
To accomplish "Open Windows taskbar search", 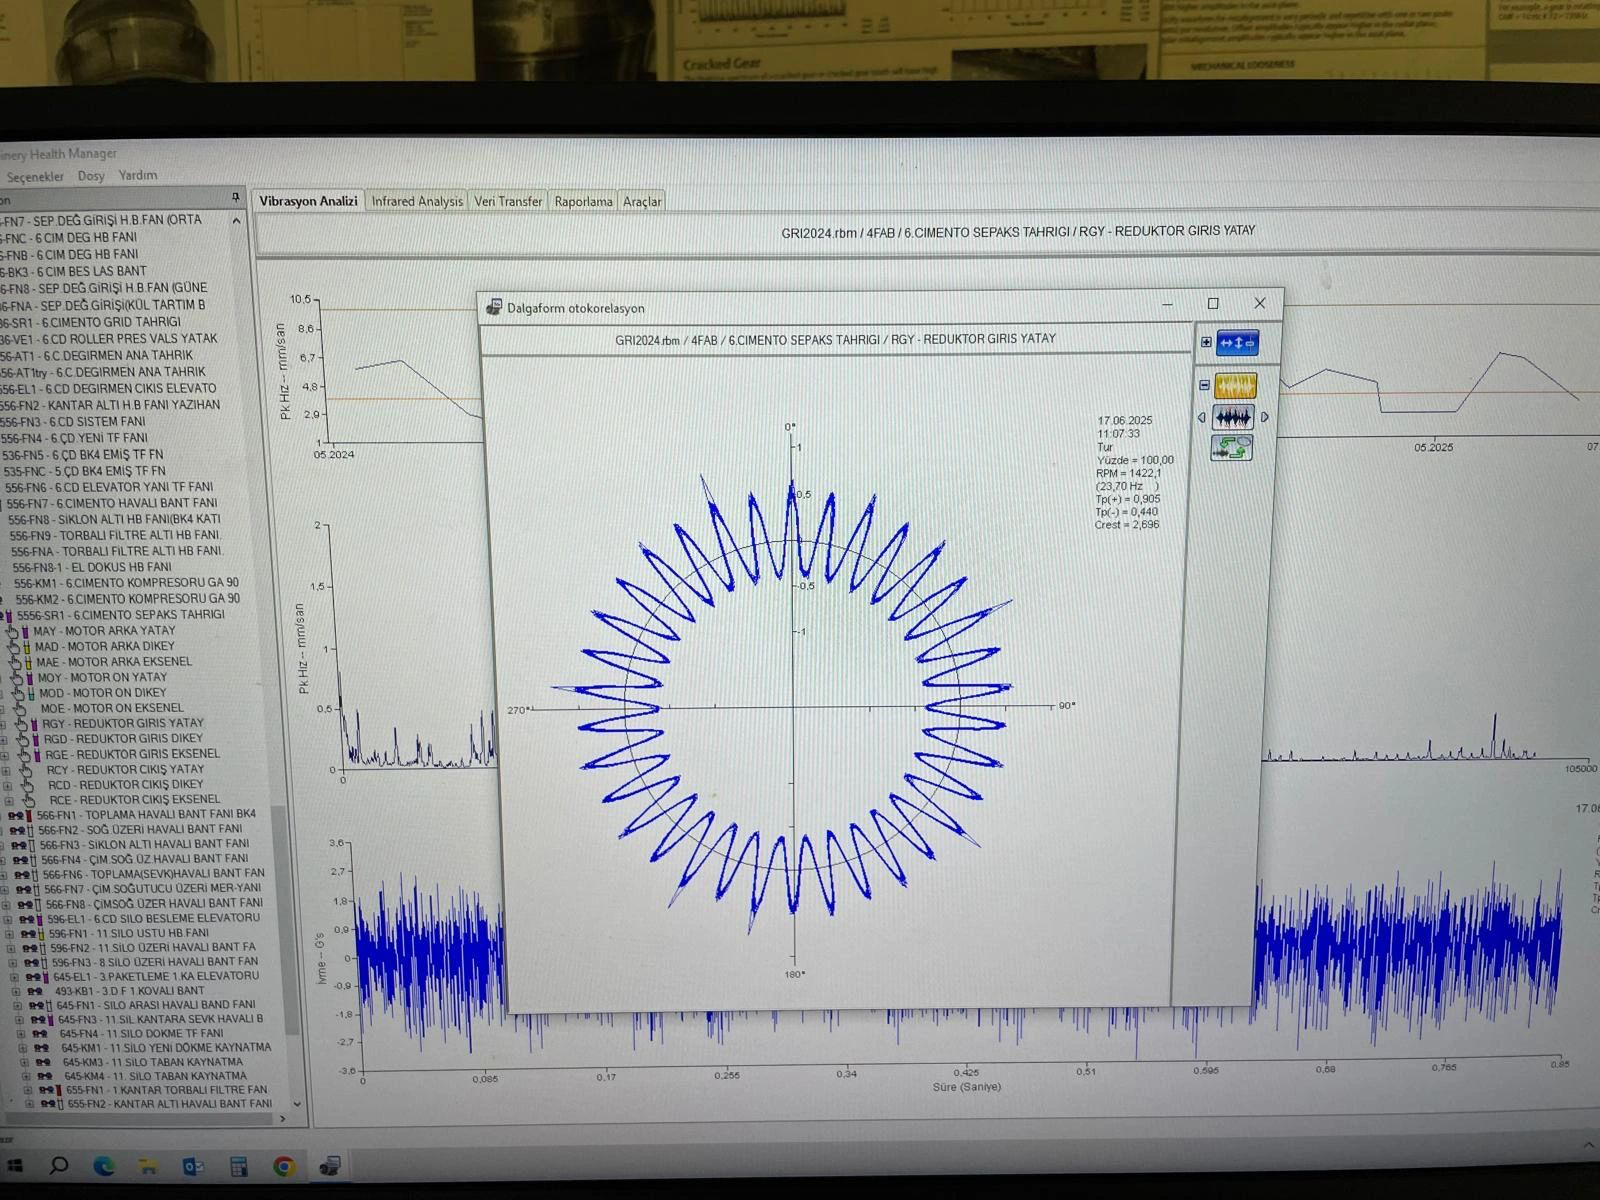I will [x=59, y=1166].
